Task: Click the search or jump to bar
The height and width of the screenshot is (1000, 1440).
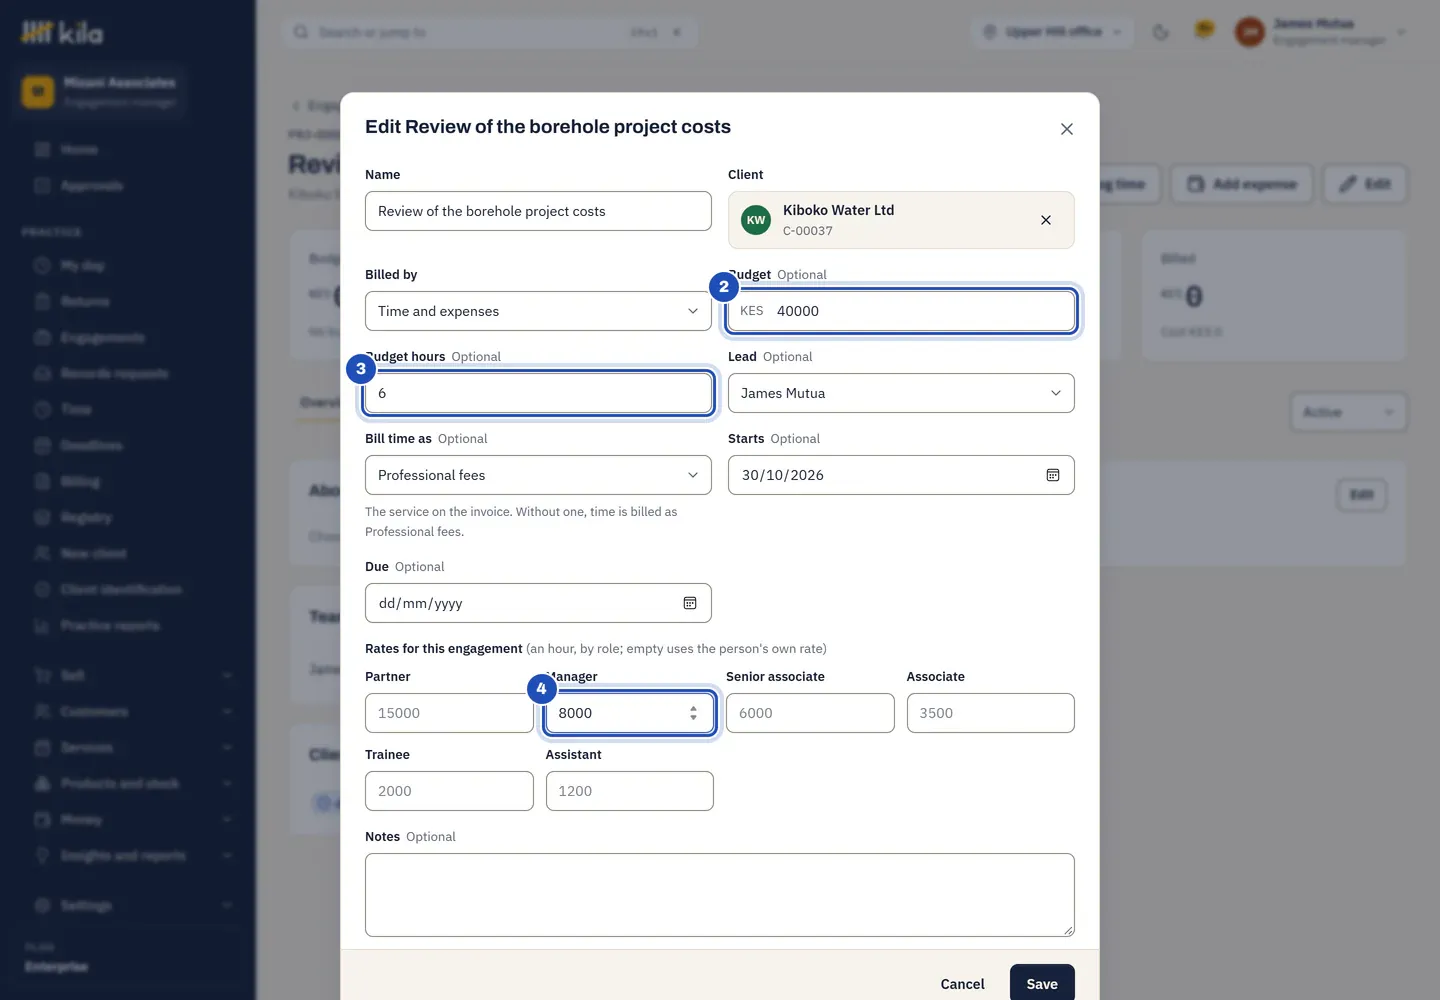Action: 490,32
